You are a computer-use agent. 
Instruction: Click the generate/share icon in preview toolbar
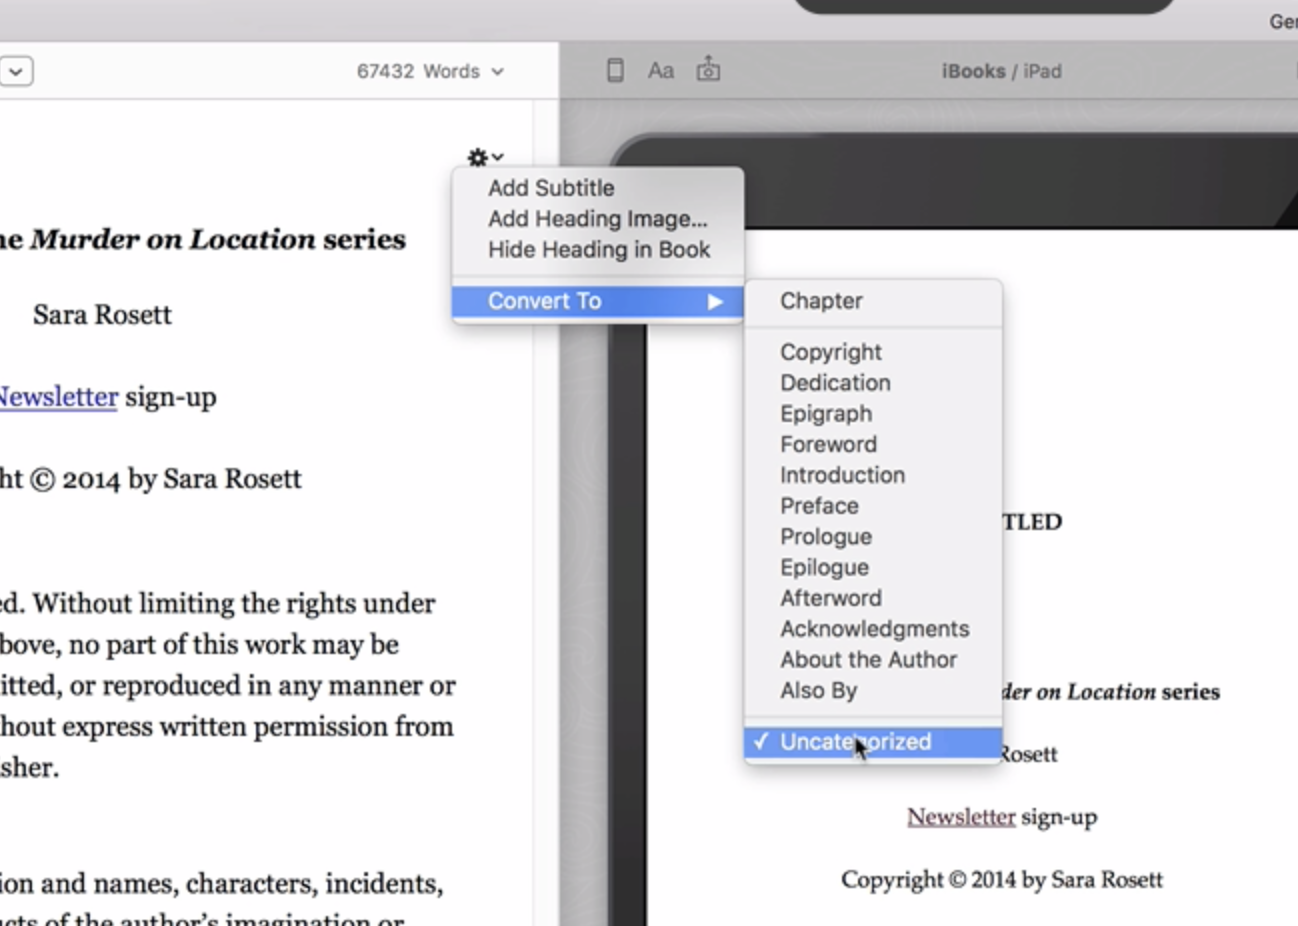(708, 69)
